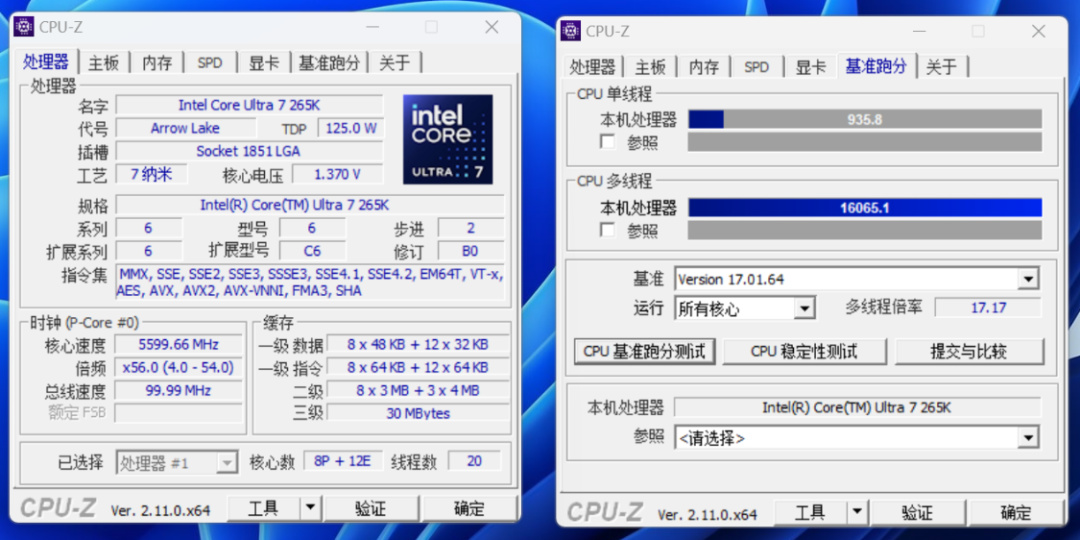Click the 修订 value B0

click(x=471, y=251)
